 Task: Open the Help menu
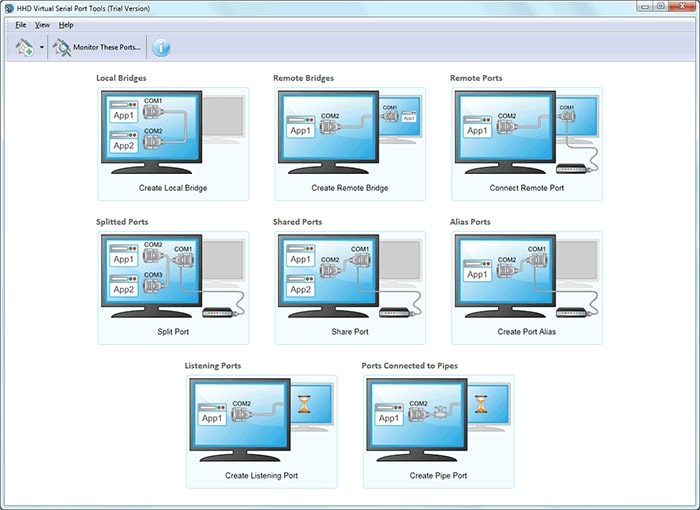66,24
